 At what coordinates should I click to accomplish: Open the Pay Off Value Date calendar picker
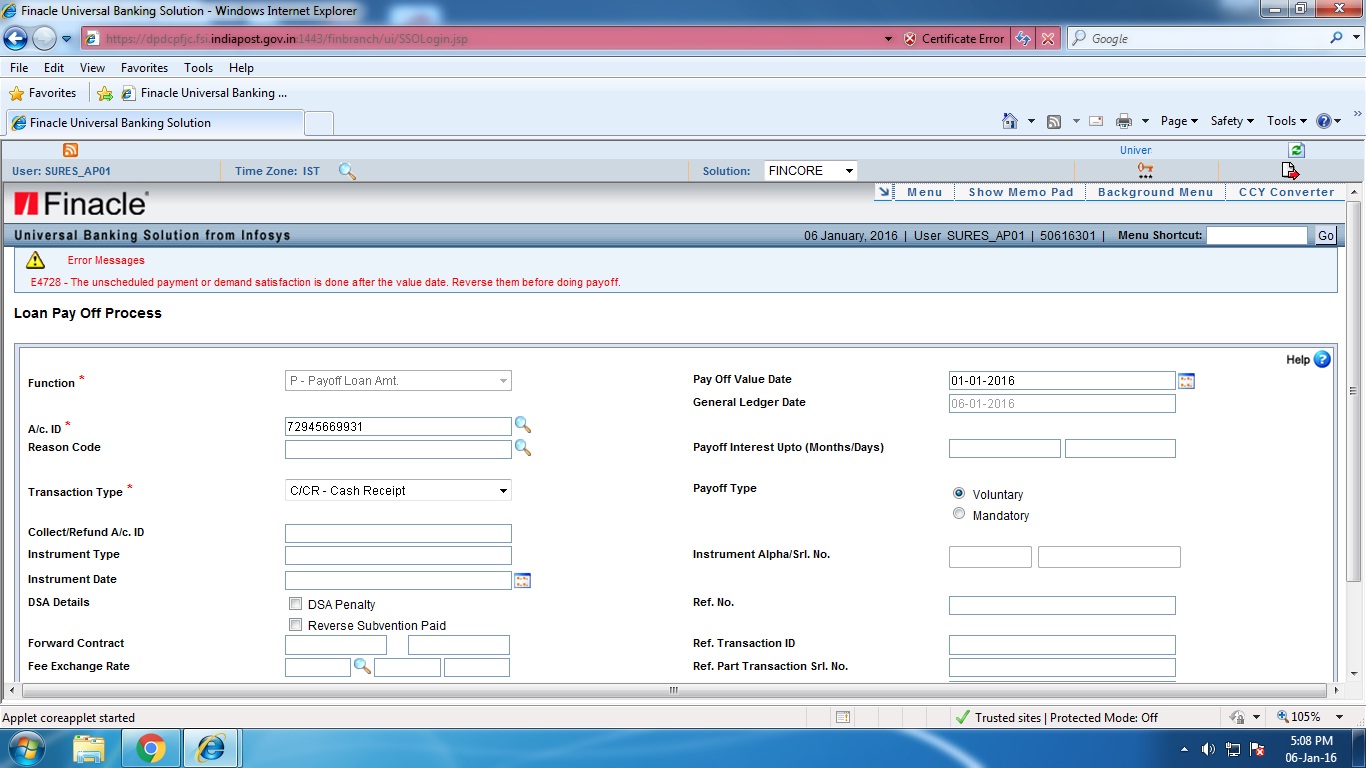point(1186,380)
